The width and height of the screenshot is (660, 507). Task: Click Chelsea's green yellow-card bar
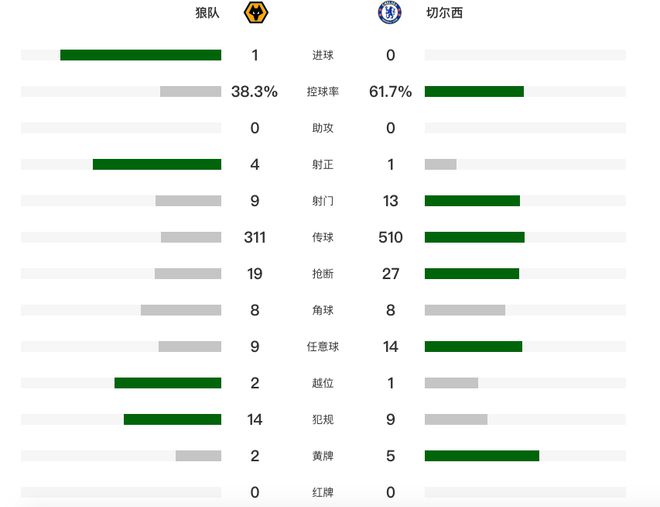[482, 456]
